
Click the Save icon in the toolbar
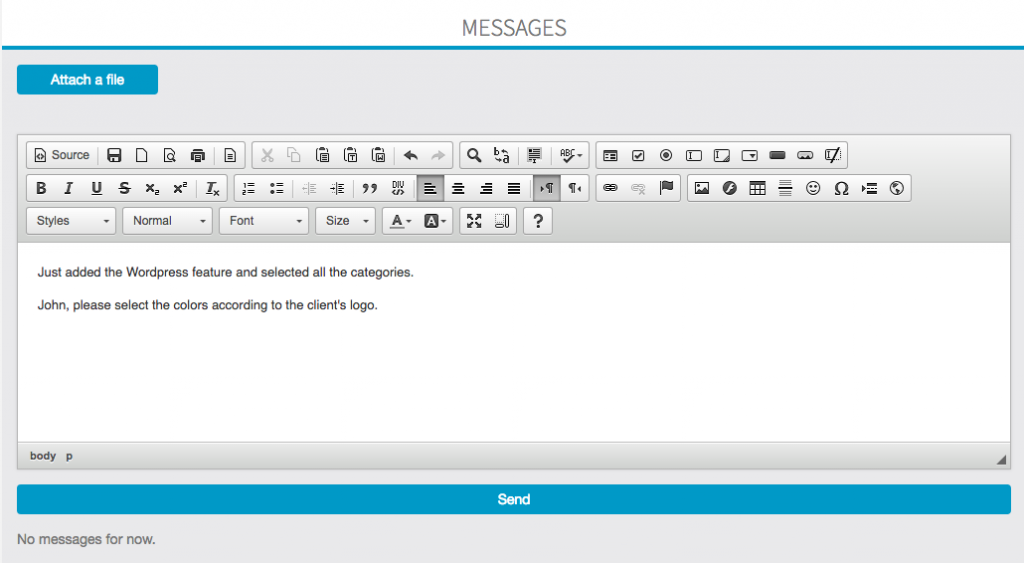pos(114,155)
